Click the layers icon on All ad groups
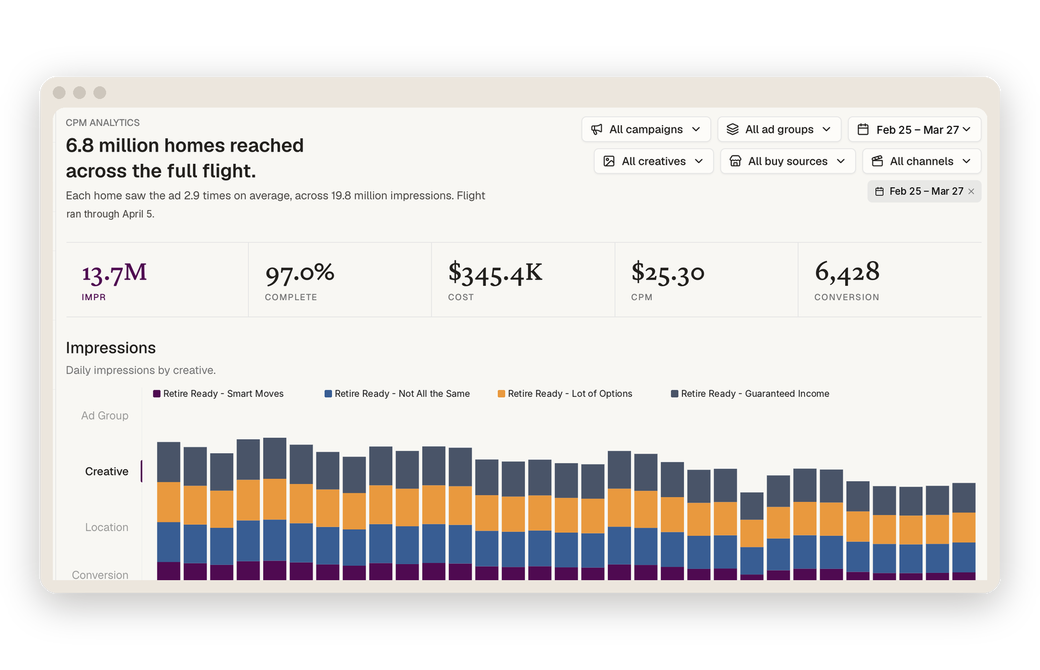Image resolution: width=1040 pixels, height=670 pixels. point(732,129)
